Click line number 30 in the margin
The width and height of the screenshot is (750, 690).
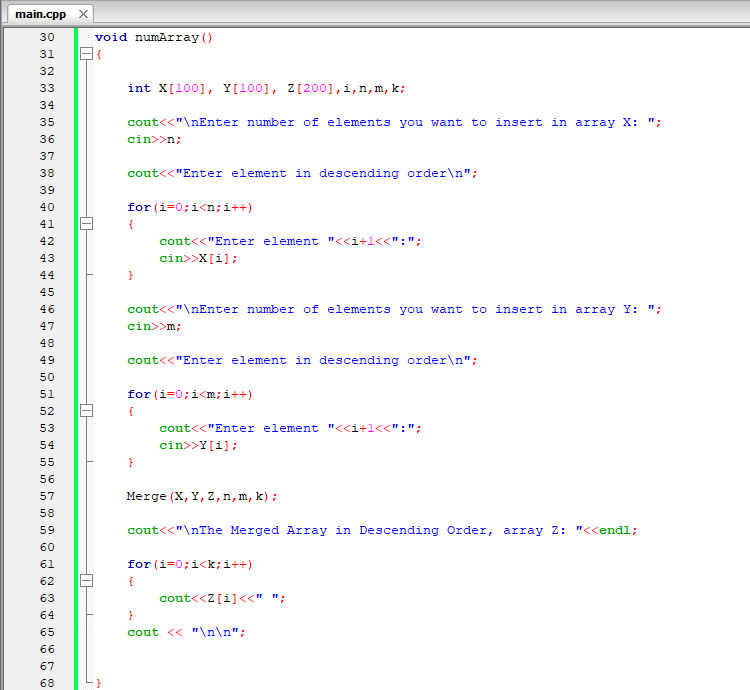pos(47,37)
